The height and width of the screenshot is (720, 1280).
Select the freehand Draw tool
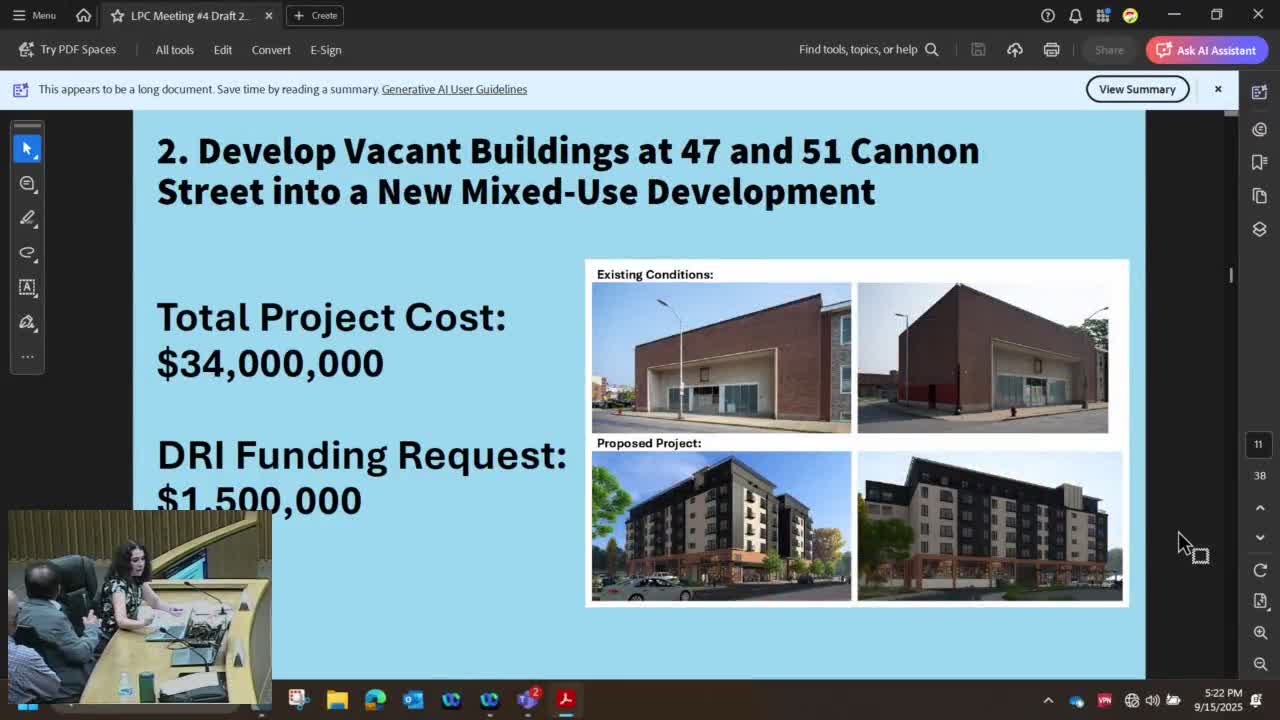27,253
